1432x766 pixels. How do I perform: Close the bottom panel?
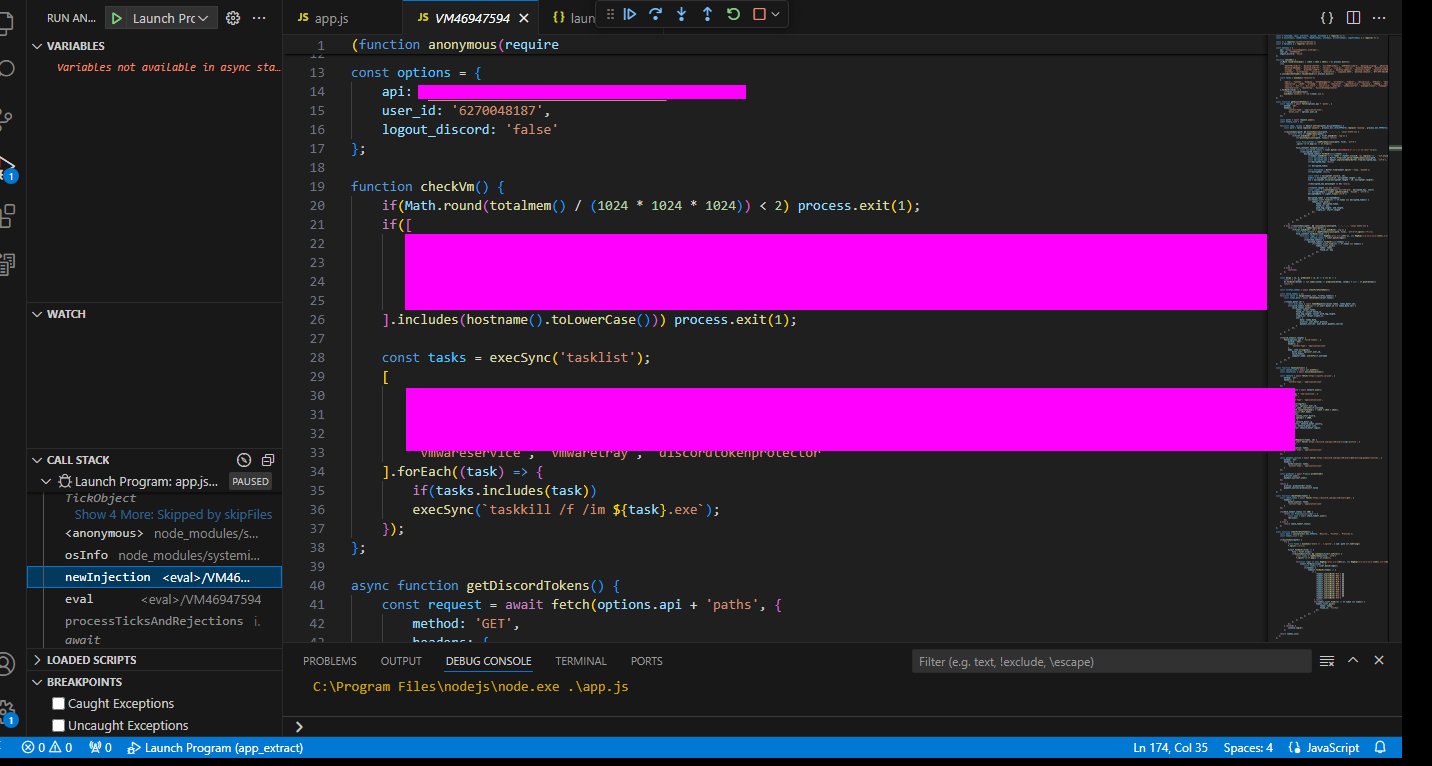coord(1379,660)
